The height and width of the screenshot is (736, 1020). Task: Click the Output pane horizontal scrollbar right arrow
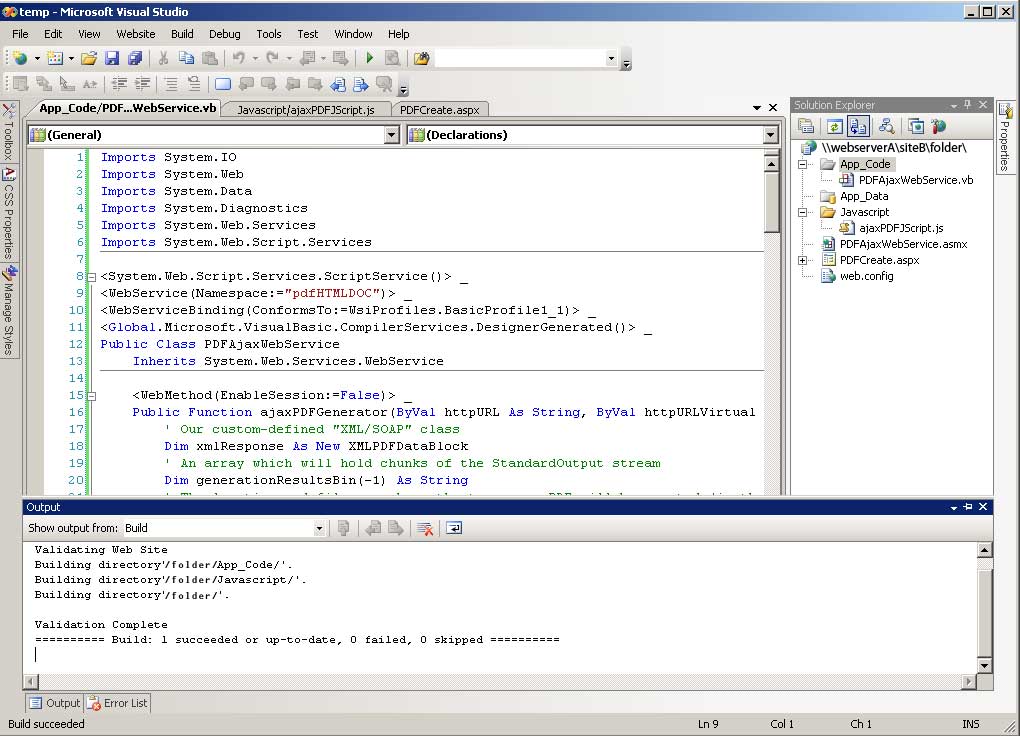click(969, 681)
